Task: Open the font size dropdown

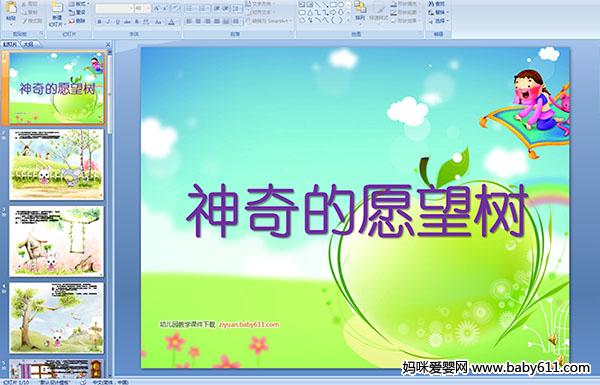Action: point(143,8)
